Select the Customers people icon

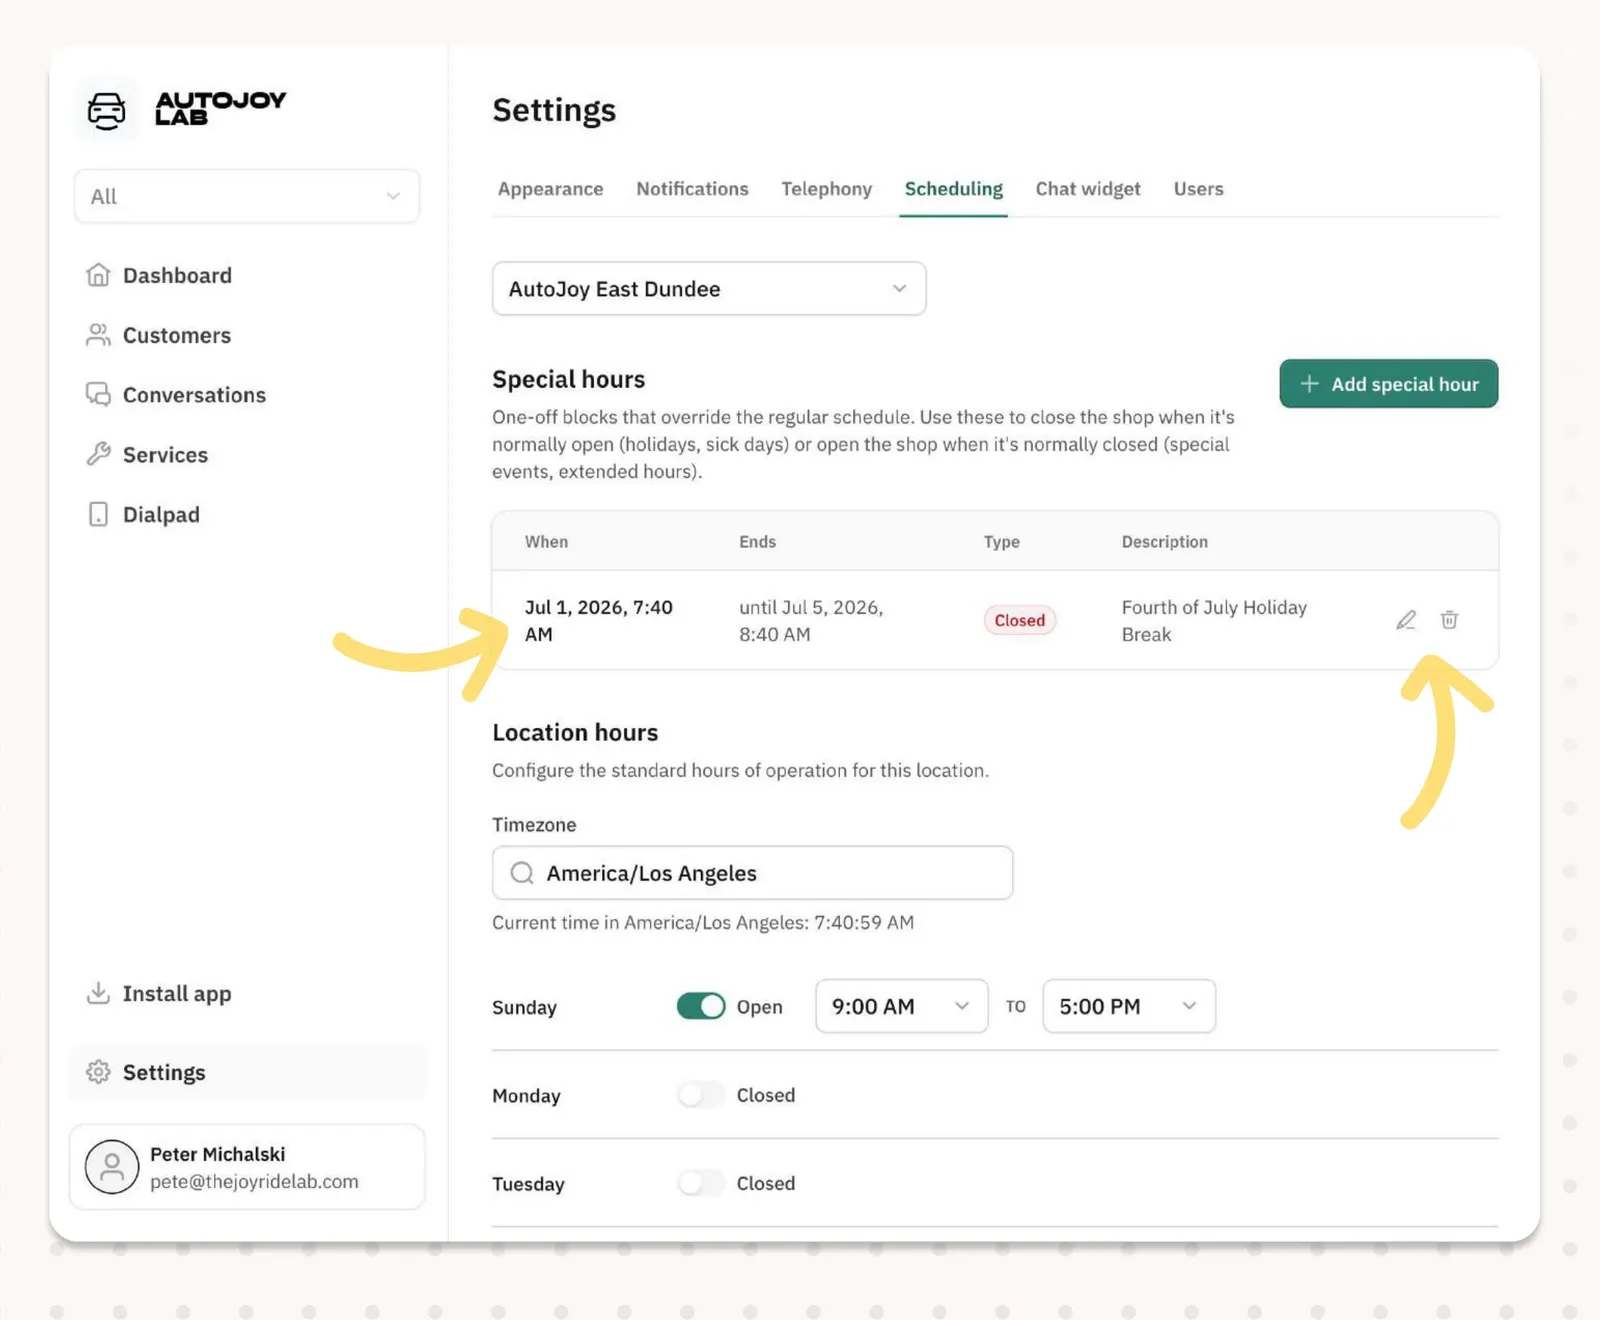98,335
